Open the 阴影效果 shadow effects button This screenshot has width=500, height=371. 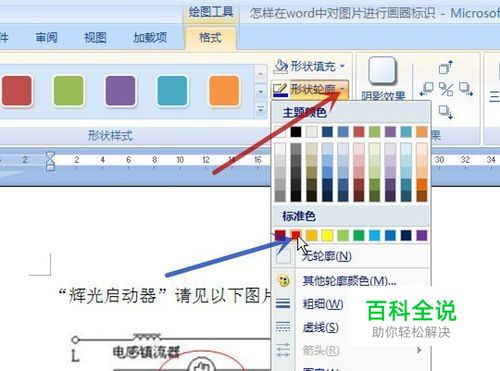pyautogui.click(x=383, y=79)
